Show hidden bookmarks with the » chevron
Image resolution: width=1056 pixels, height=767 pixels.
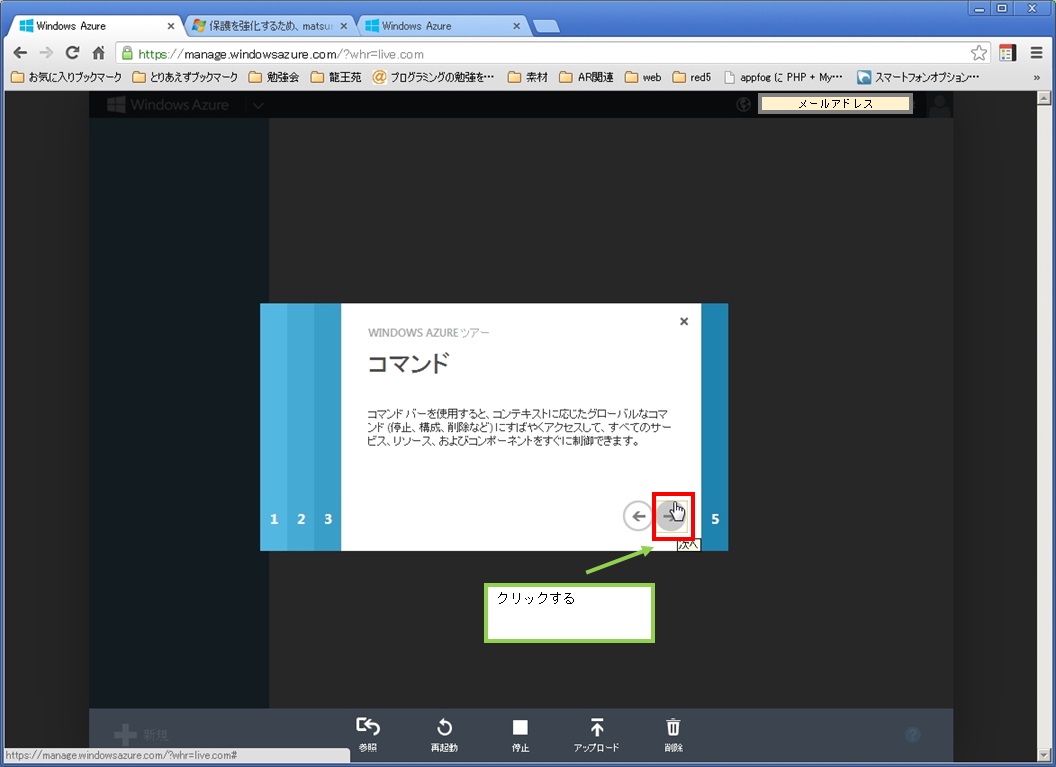pyautogui.click(x=1036, y=77)
